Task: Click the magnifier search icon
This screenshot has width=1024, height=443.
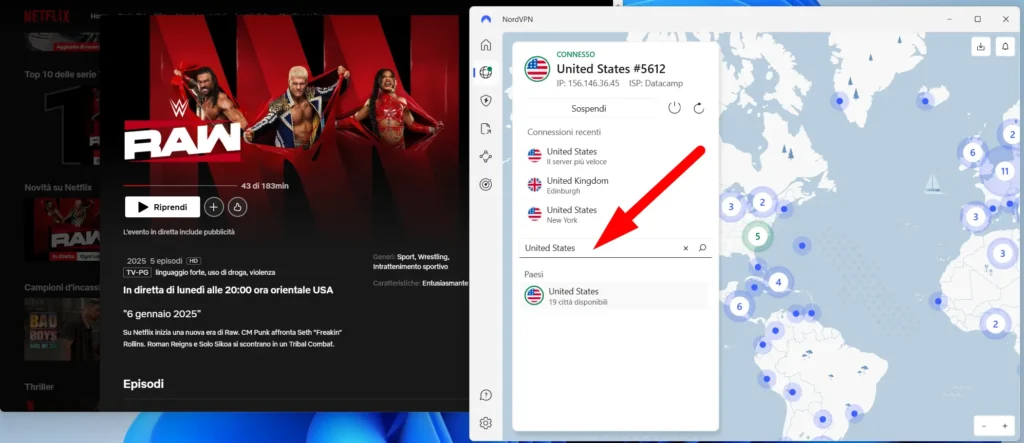Action: 703,248
